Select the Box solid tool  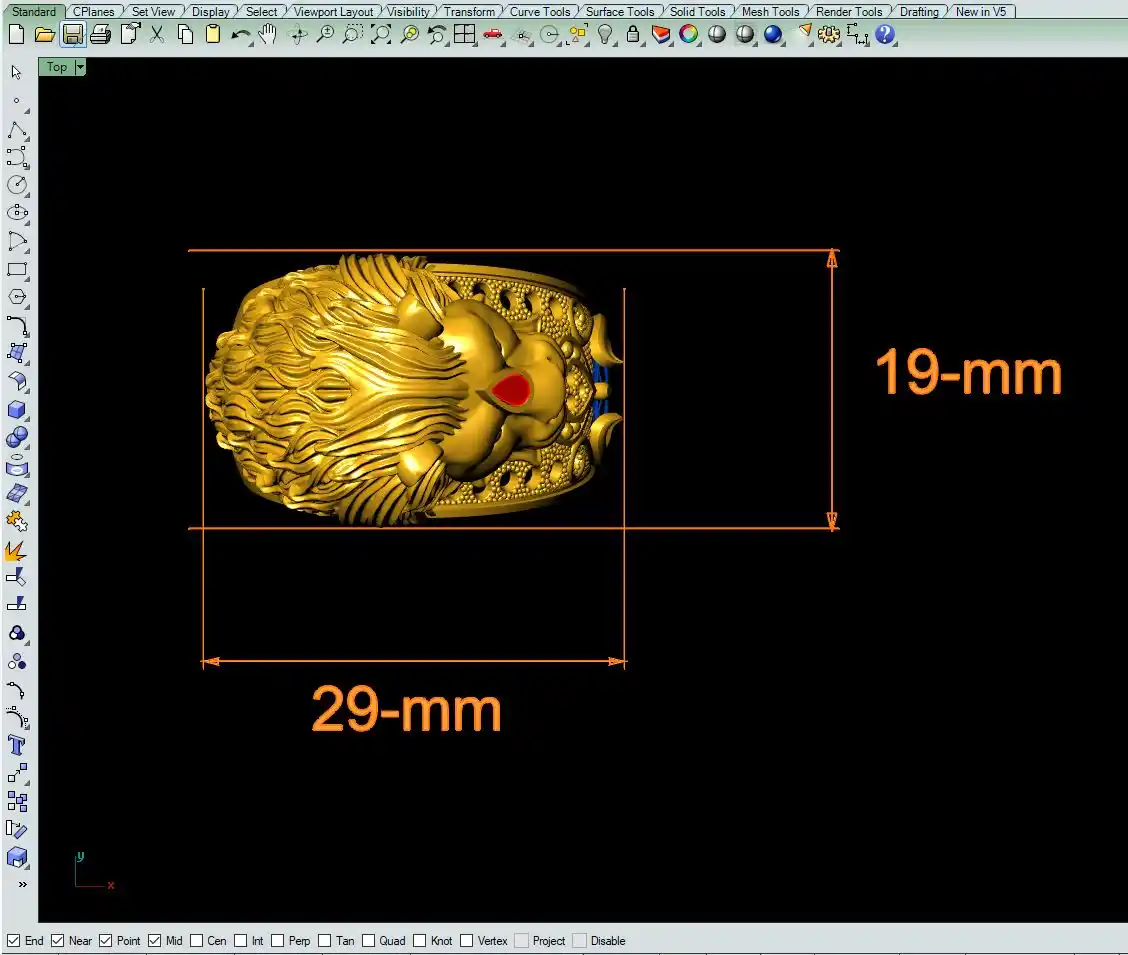pyautogui.click(x=17, y=410)
